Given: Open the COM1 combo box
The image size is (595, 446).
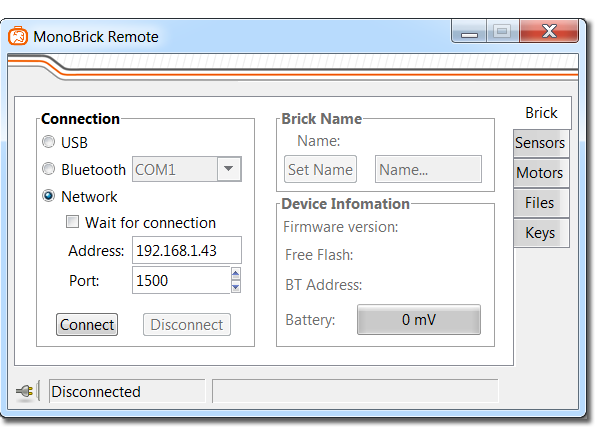Looking at the screenshot, I should [x=187, y=169].
